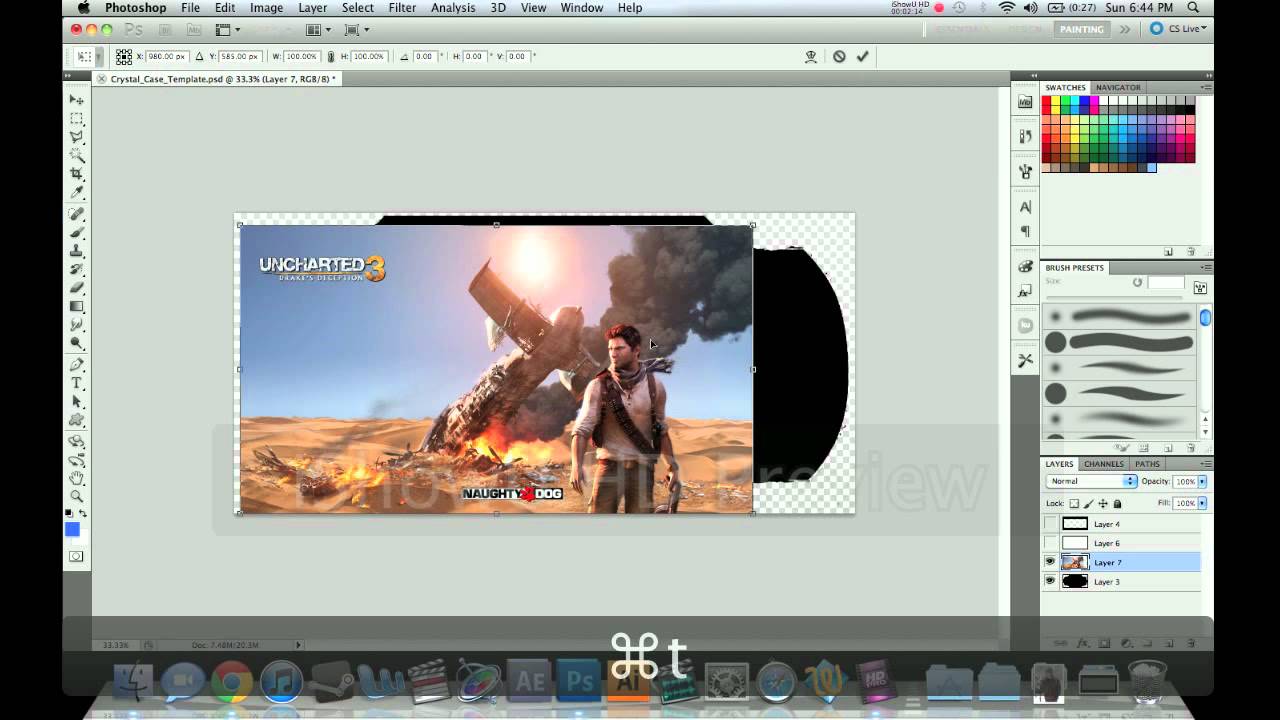Open the Arrange Documents dropdown
Viewport: 1280px width, 720px height.
tap(319, 30)
